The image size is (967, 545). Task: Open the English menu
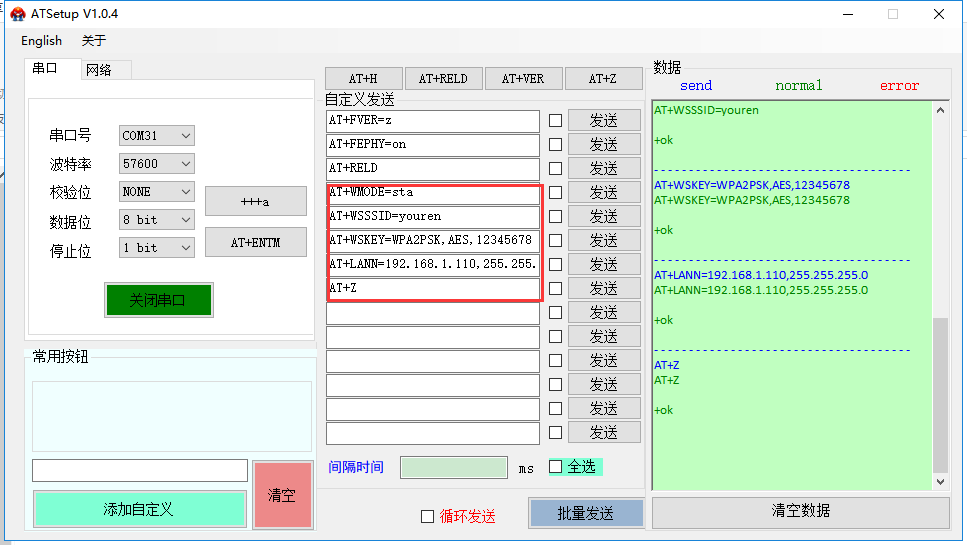[x=41, y=41]
